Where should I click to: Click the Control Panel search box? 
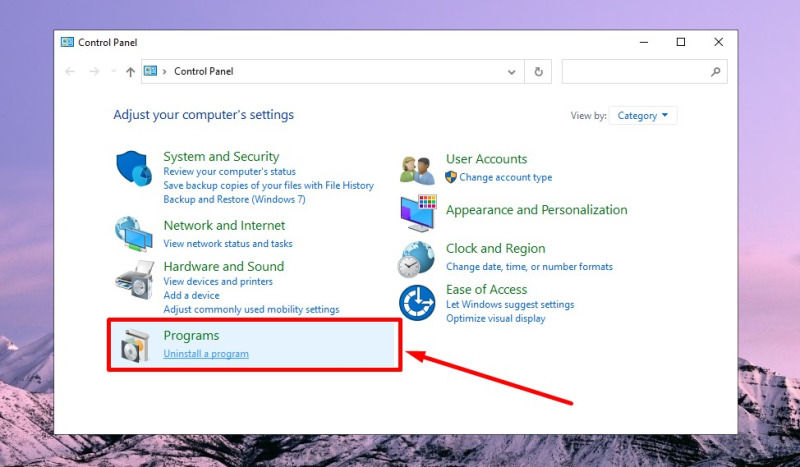point(636,72)
